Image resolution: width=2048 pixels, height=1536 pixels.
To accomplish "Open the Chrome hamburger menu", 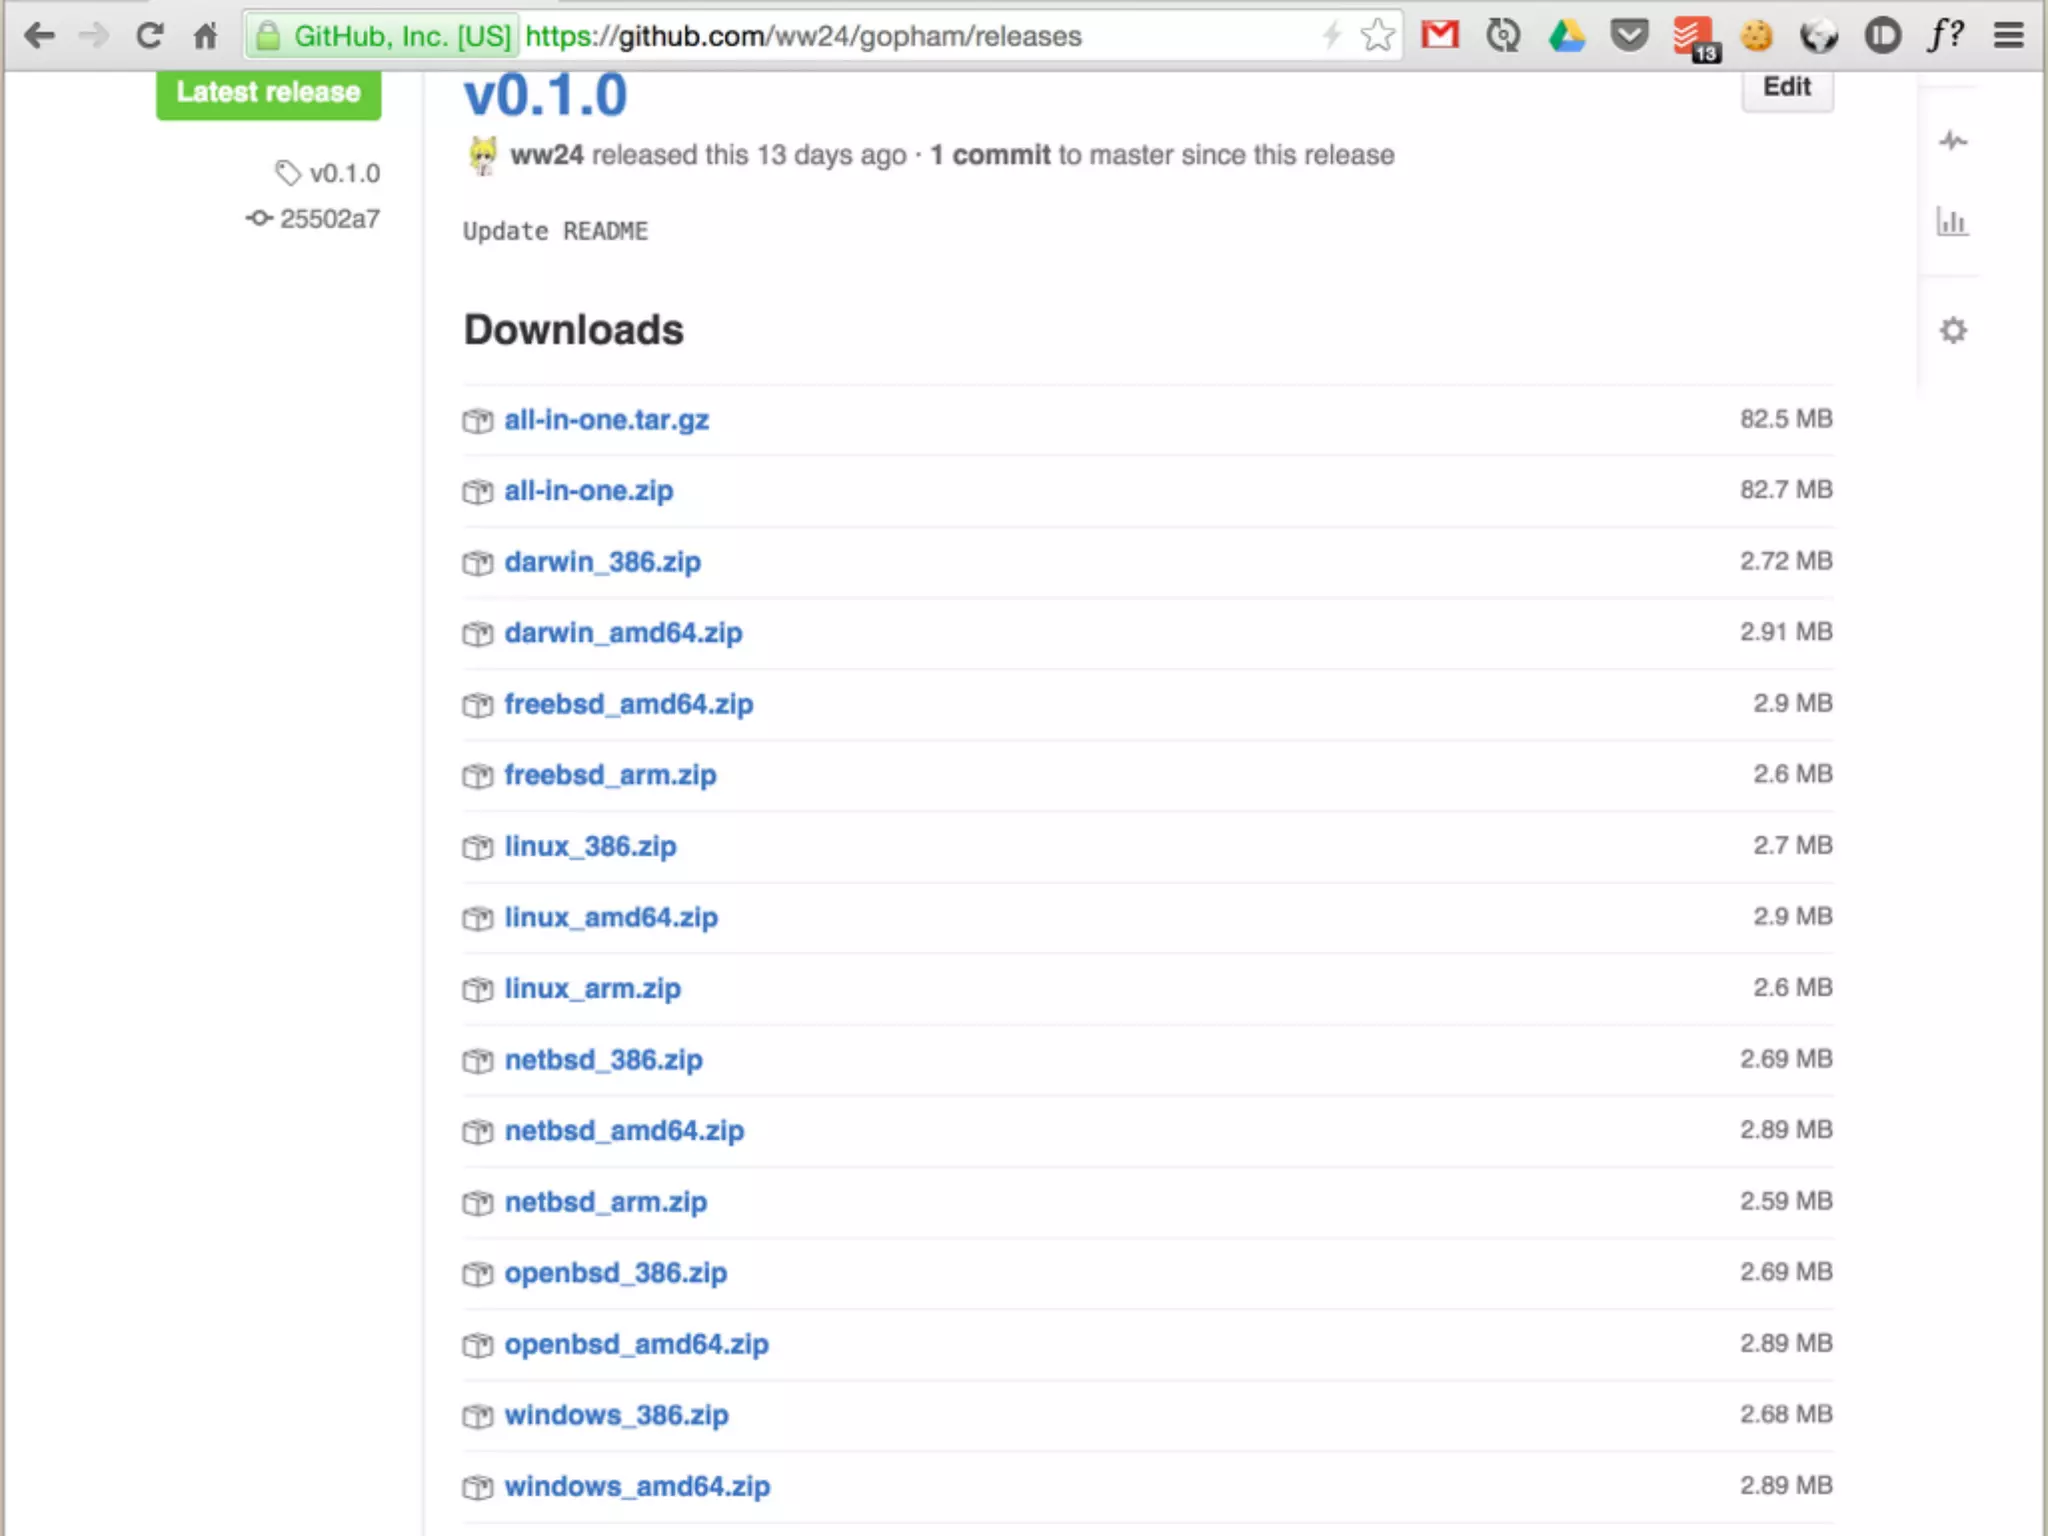I will tap(2008, 37).
